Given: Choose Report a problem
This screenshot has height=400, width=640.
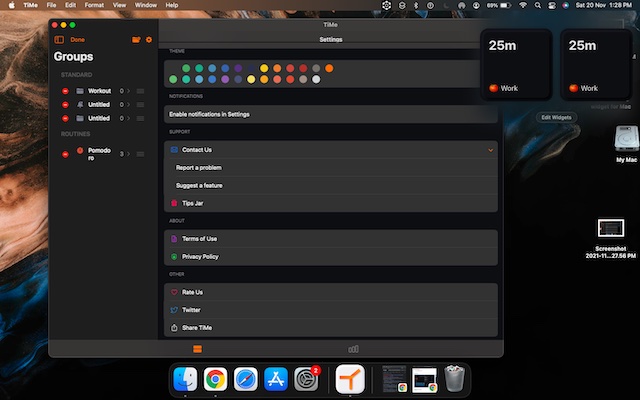Looking at the screenshot, I should 331,168.
